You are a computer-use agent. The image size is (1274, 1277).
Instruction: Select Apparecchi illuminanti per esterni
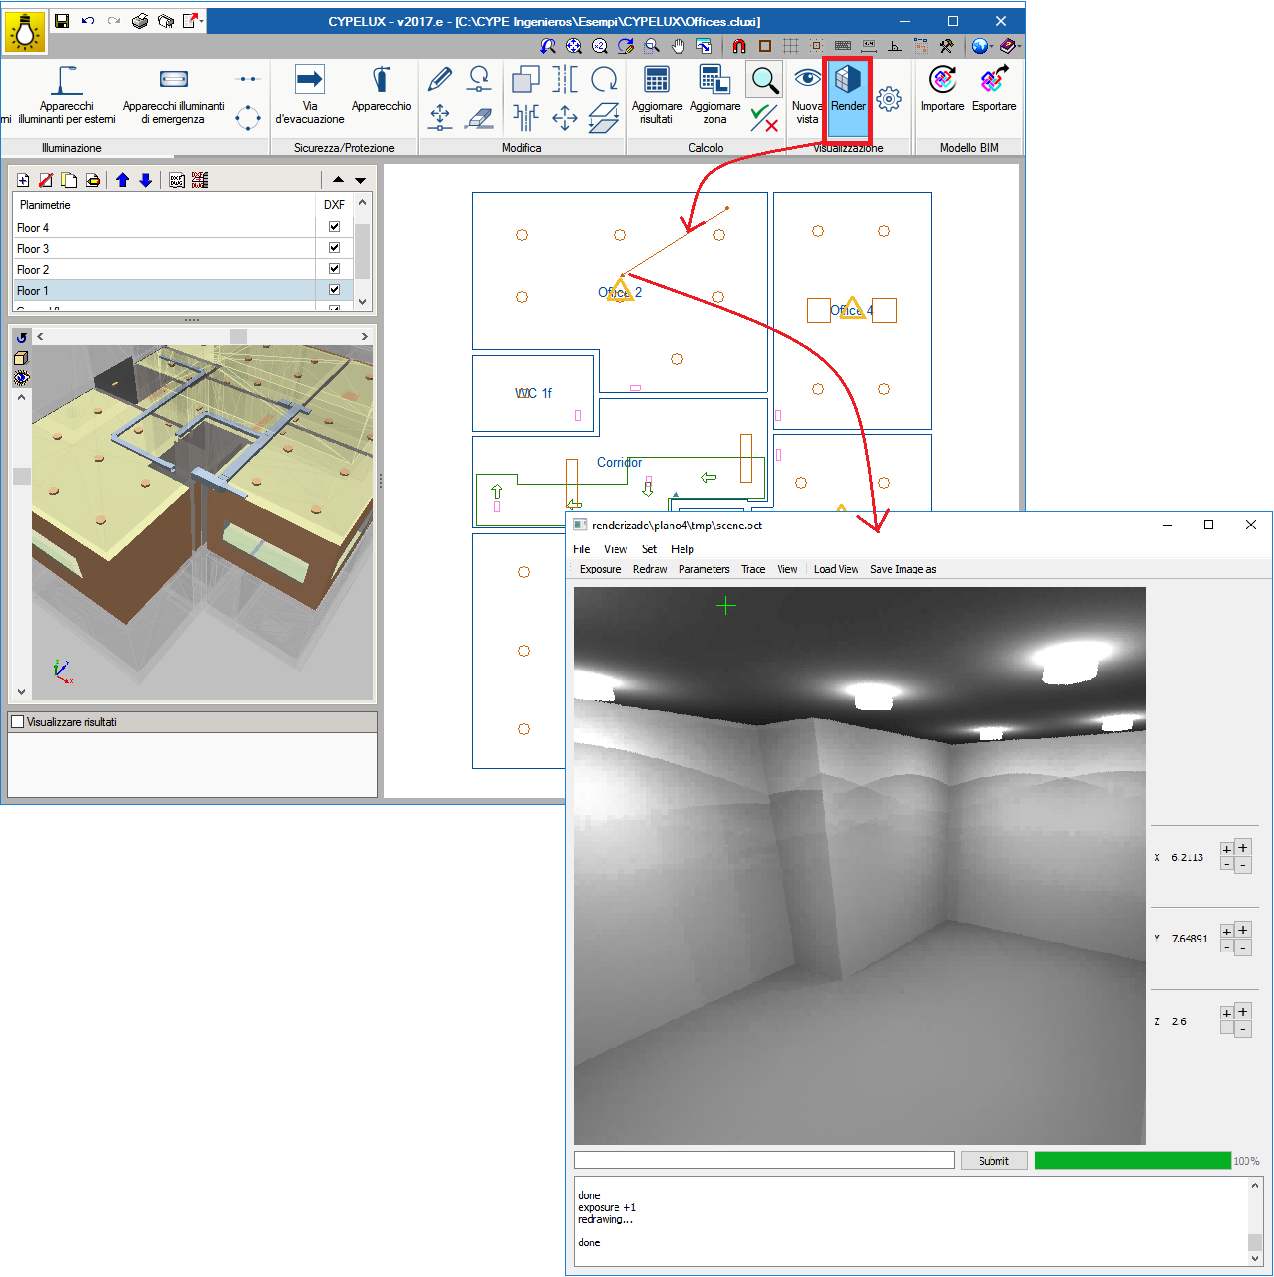click(x=67, y=94)
